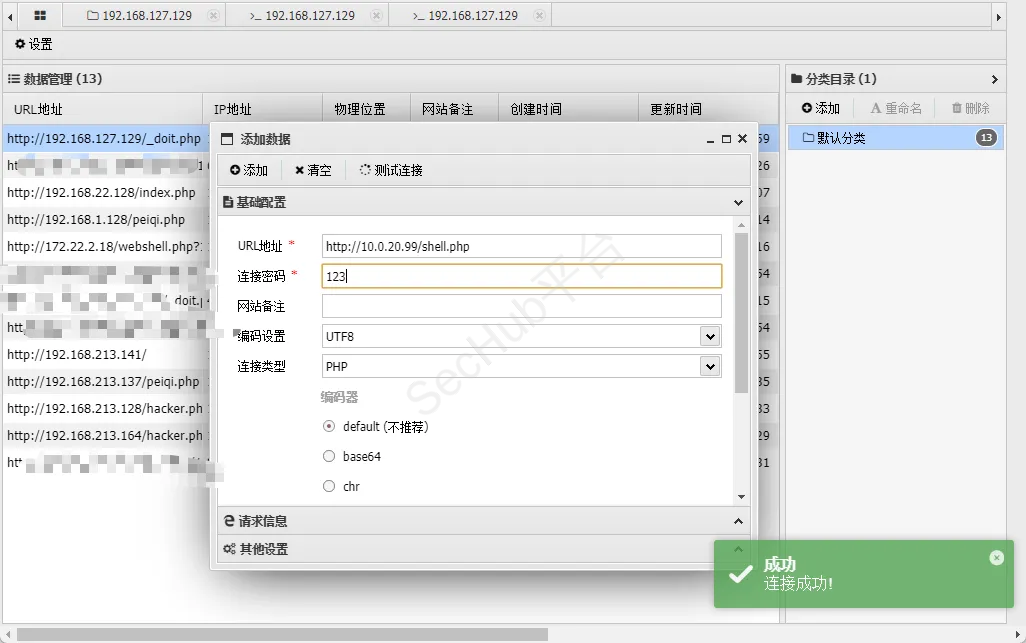
Task: Maximize the 添加数据 dialog
Action: coord(726,139)
